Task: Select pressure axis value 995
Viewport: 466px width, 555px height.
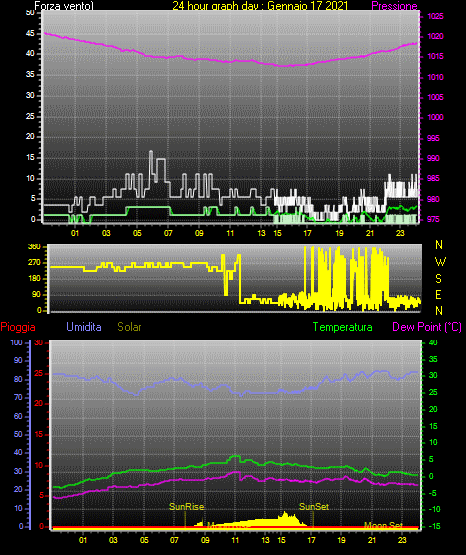Action: point(433,138)
